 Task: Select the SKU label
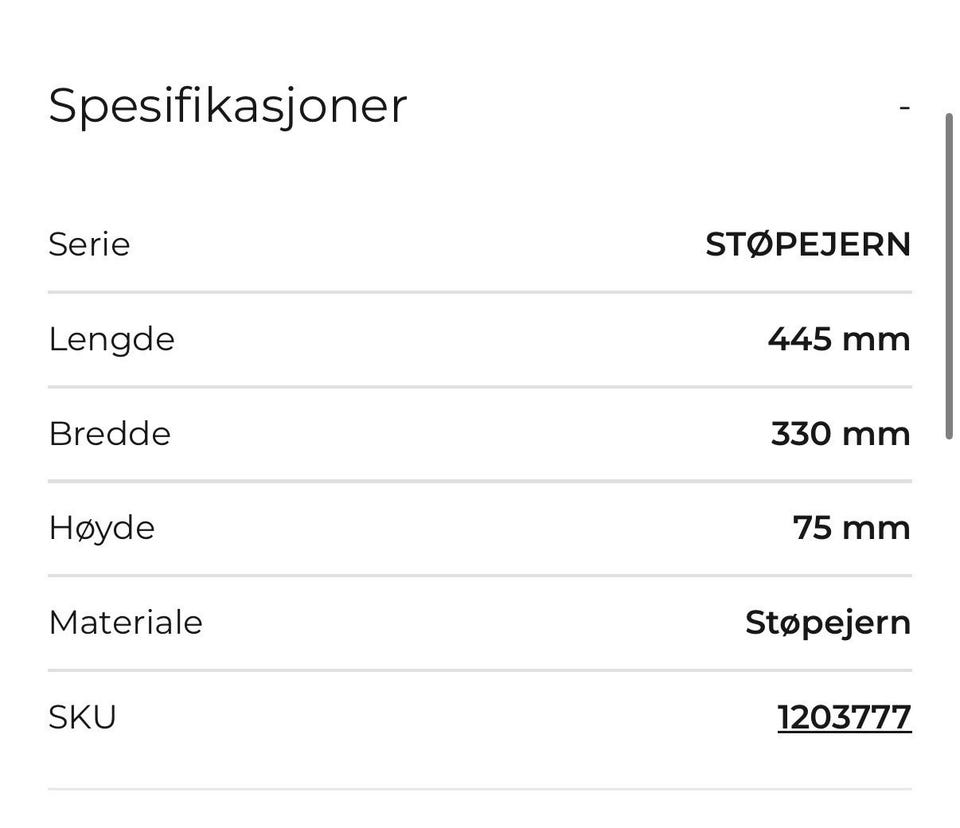click(82, 717)
